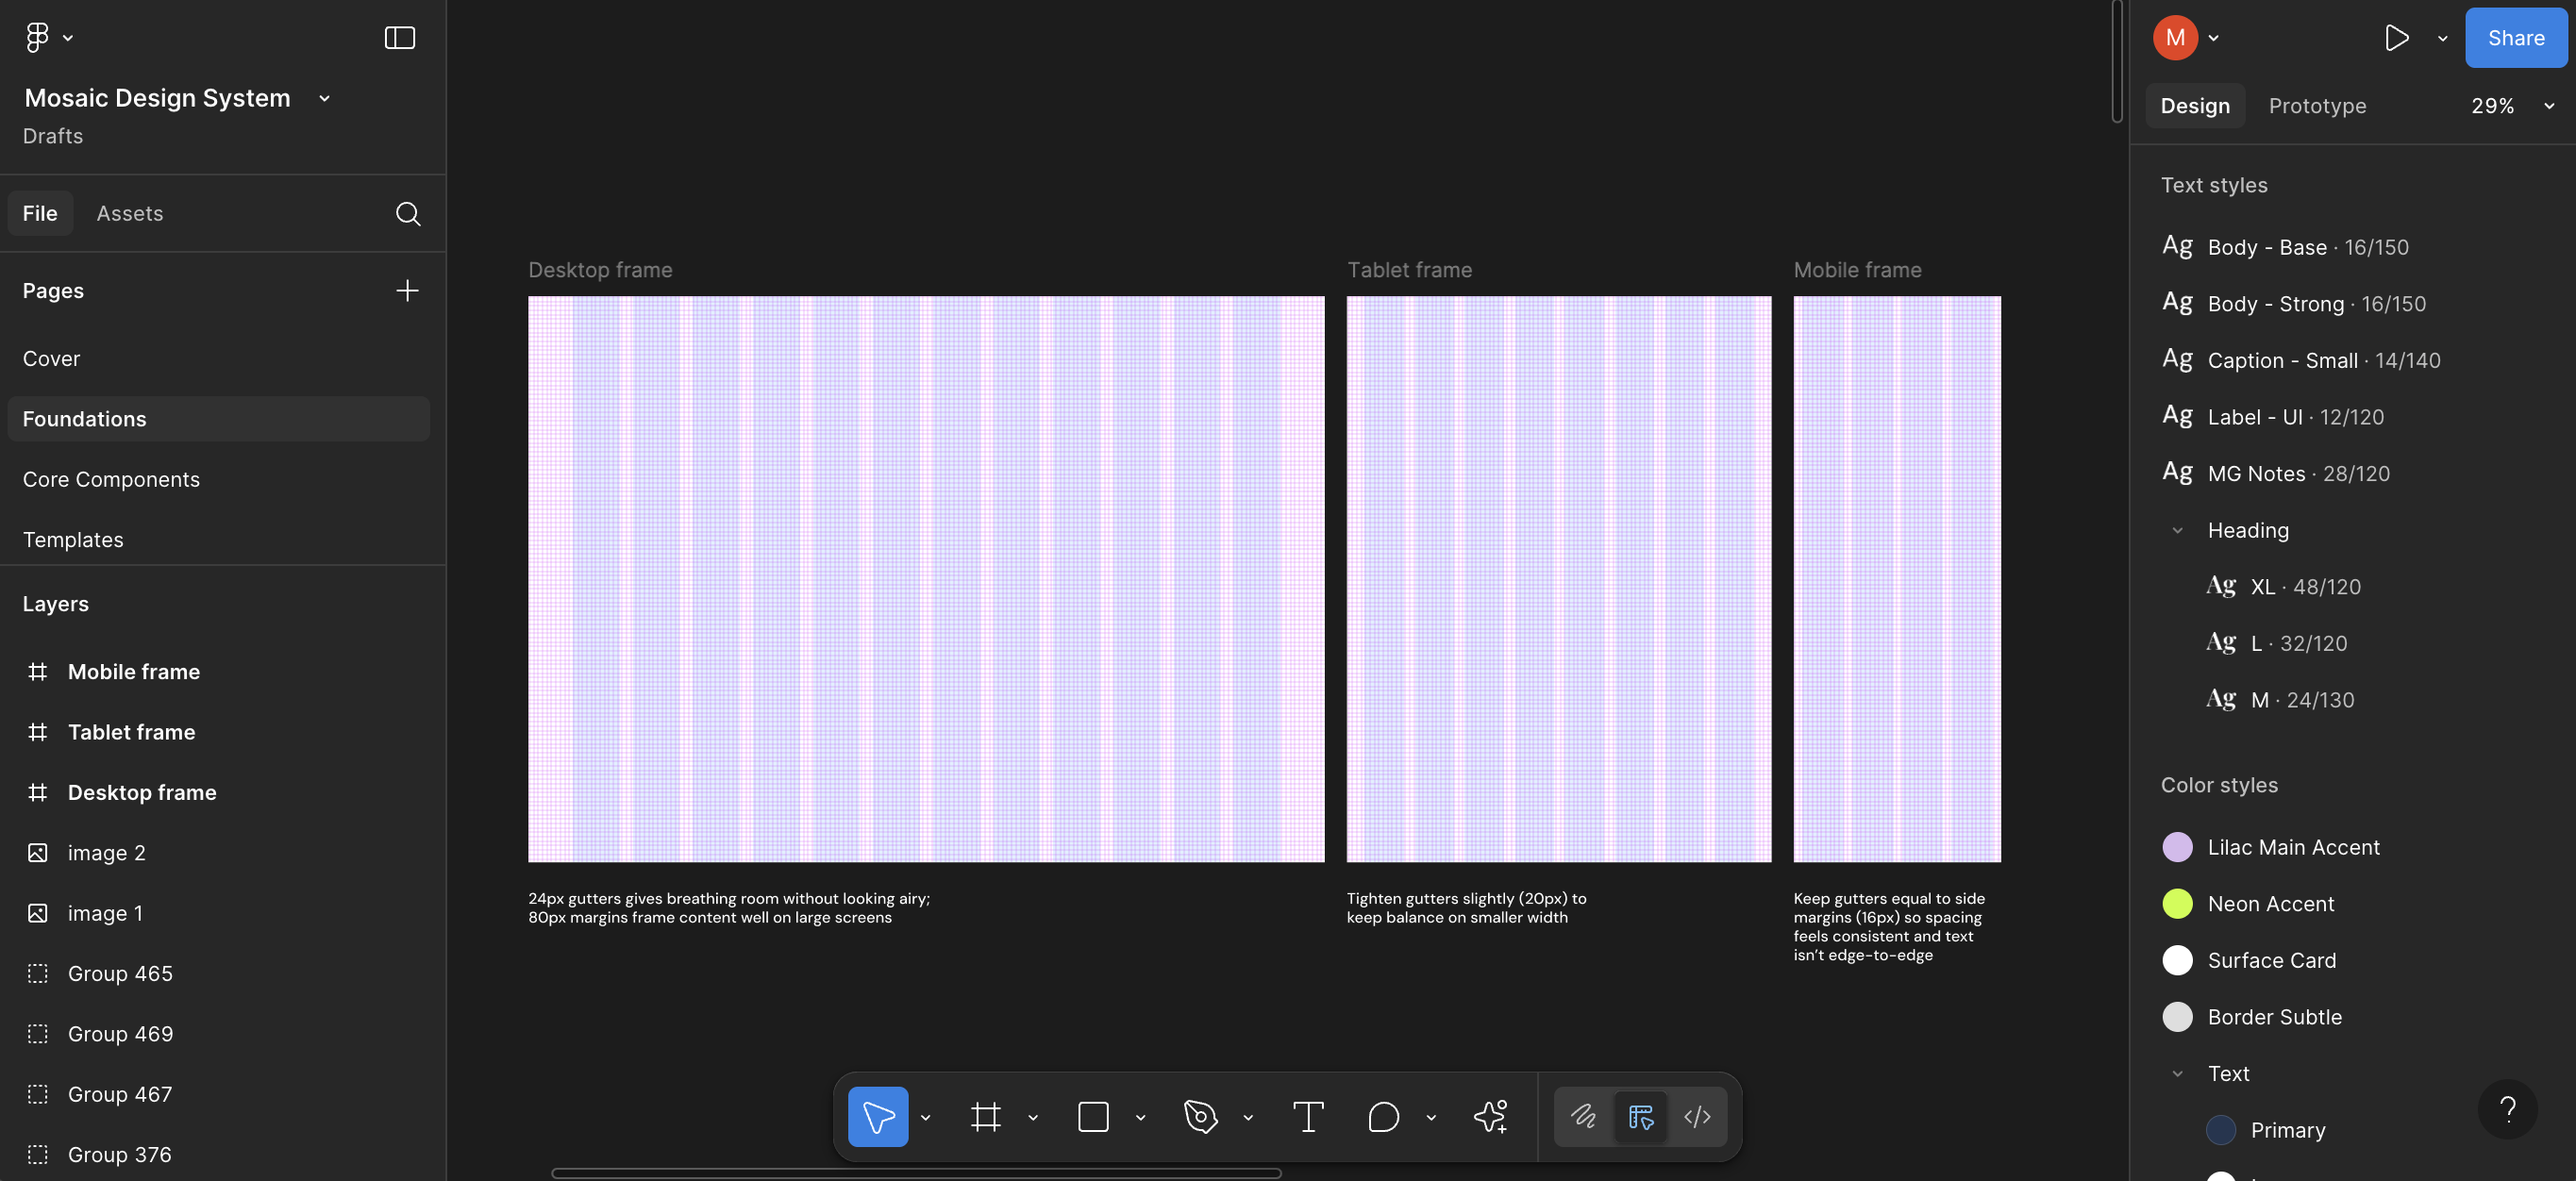Viewport: 2576px width, 1181px height.
Task: Click the search icon in the sidebar
Action: point(407,213)
